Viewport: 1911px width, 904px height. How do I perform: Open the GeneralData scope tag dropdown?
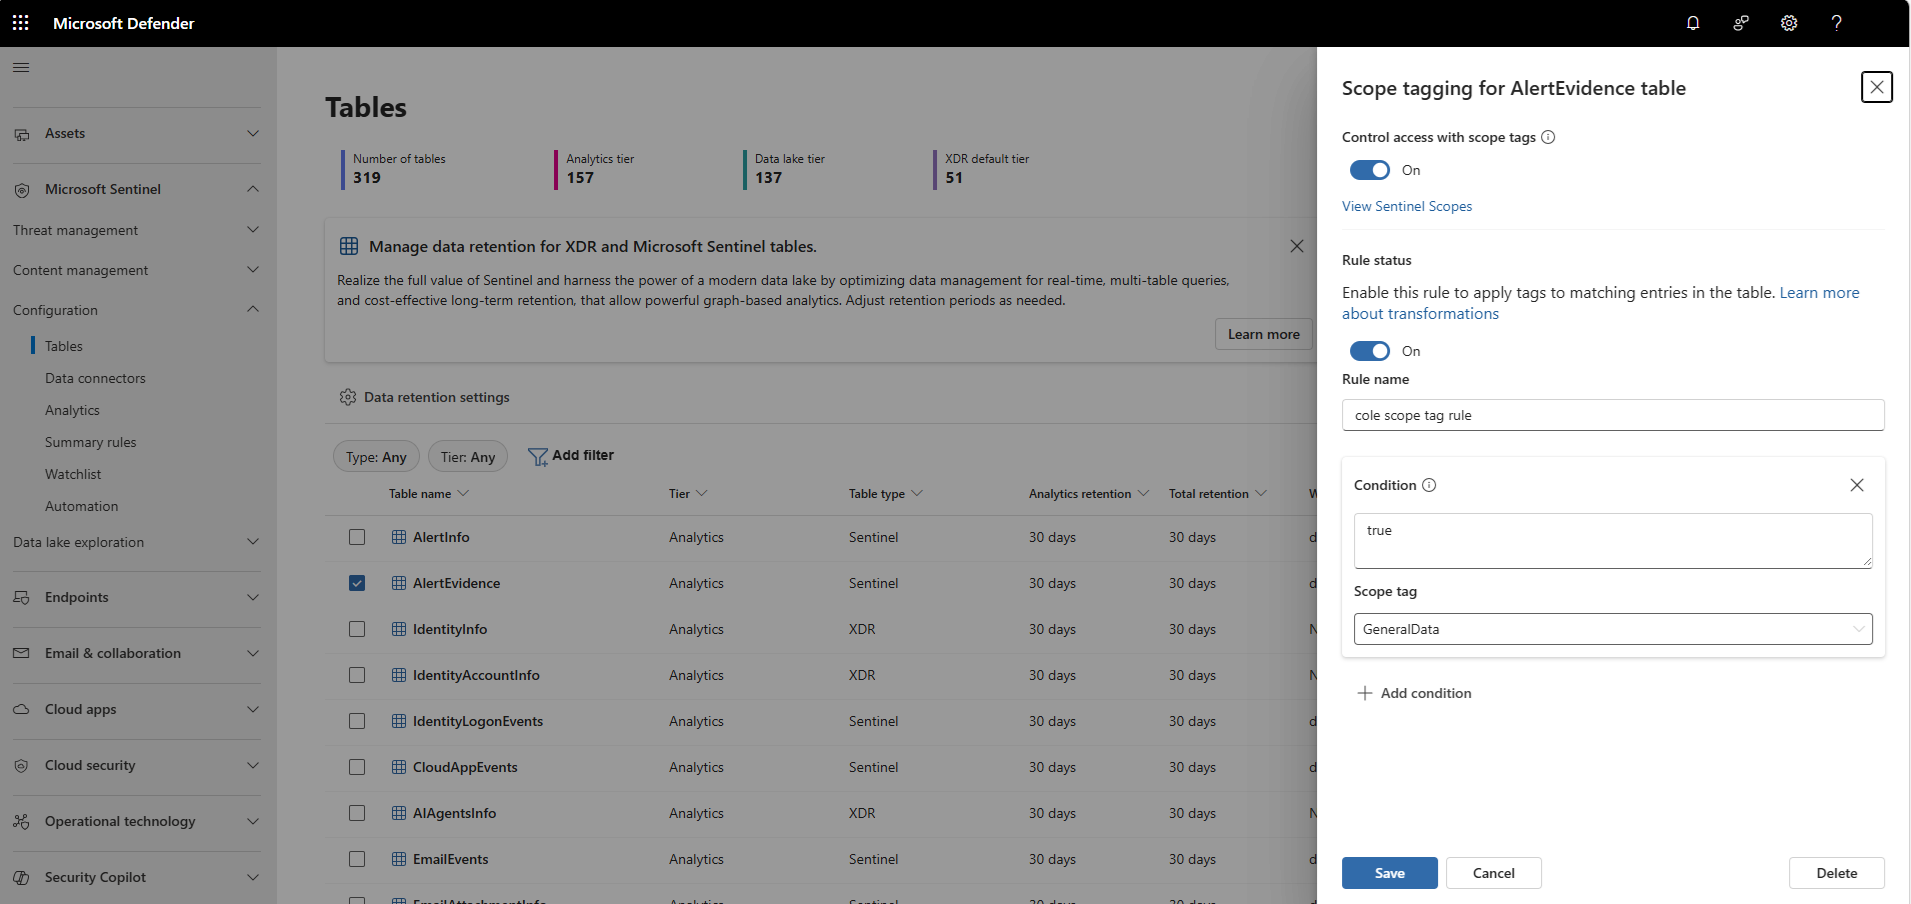point(1859,629)
